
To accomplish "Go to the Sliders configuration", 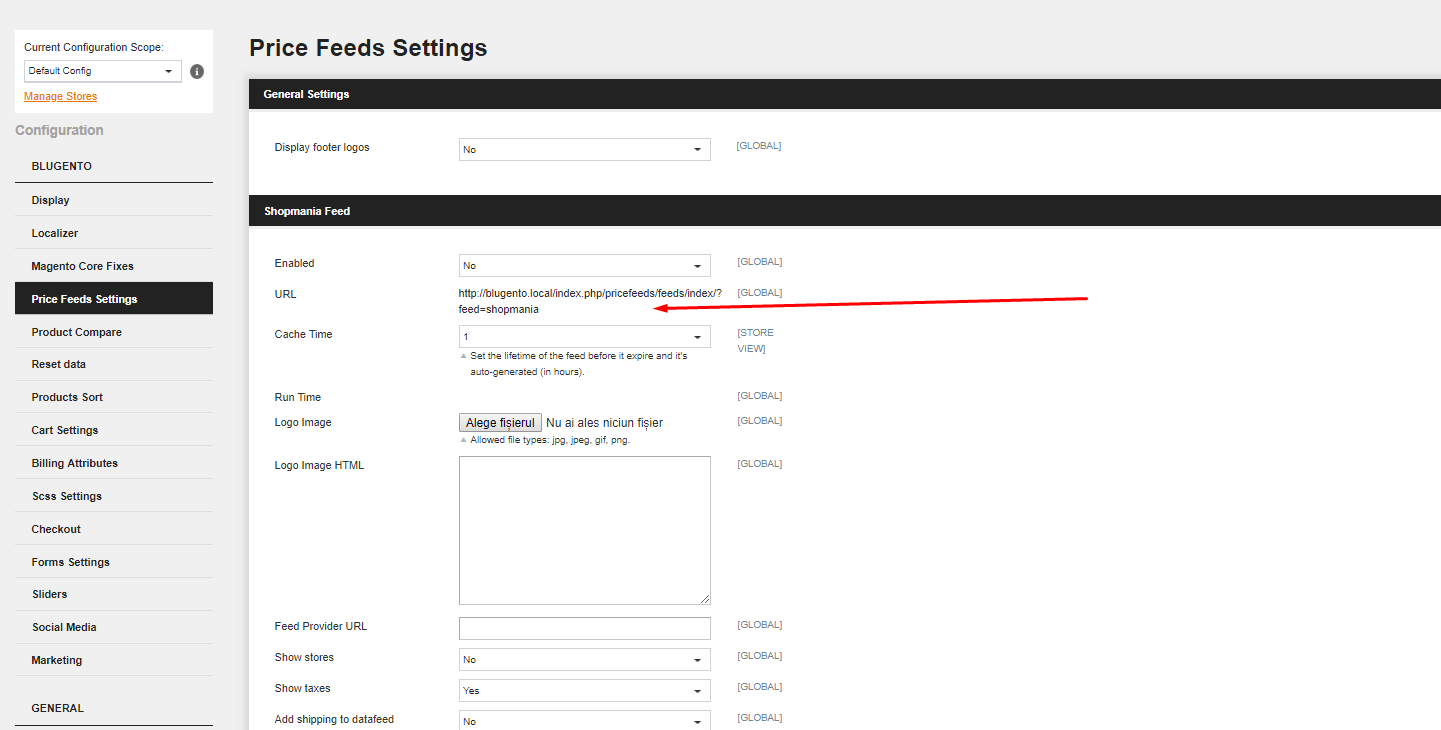I will tap(114, 594).
